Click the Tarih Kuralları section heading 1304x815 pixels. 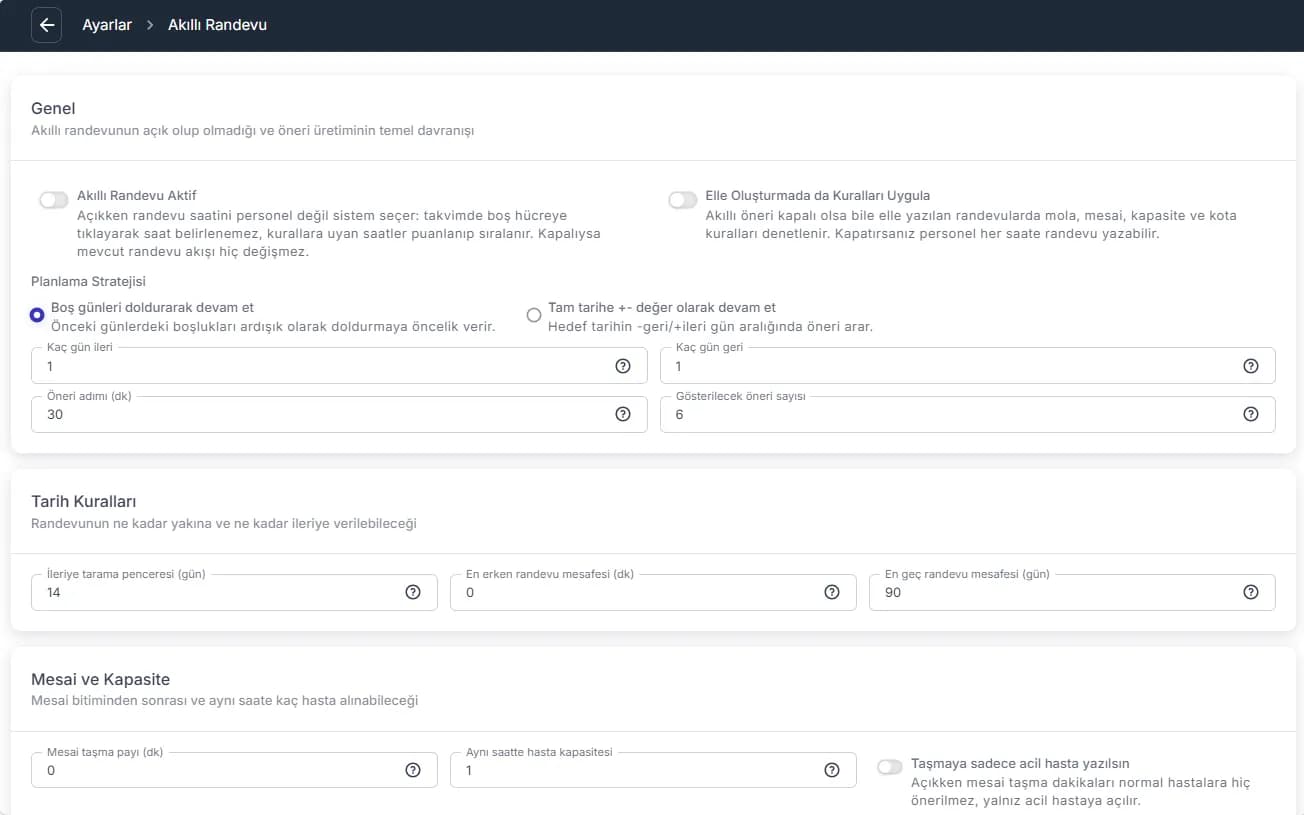tap(84, 501)
